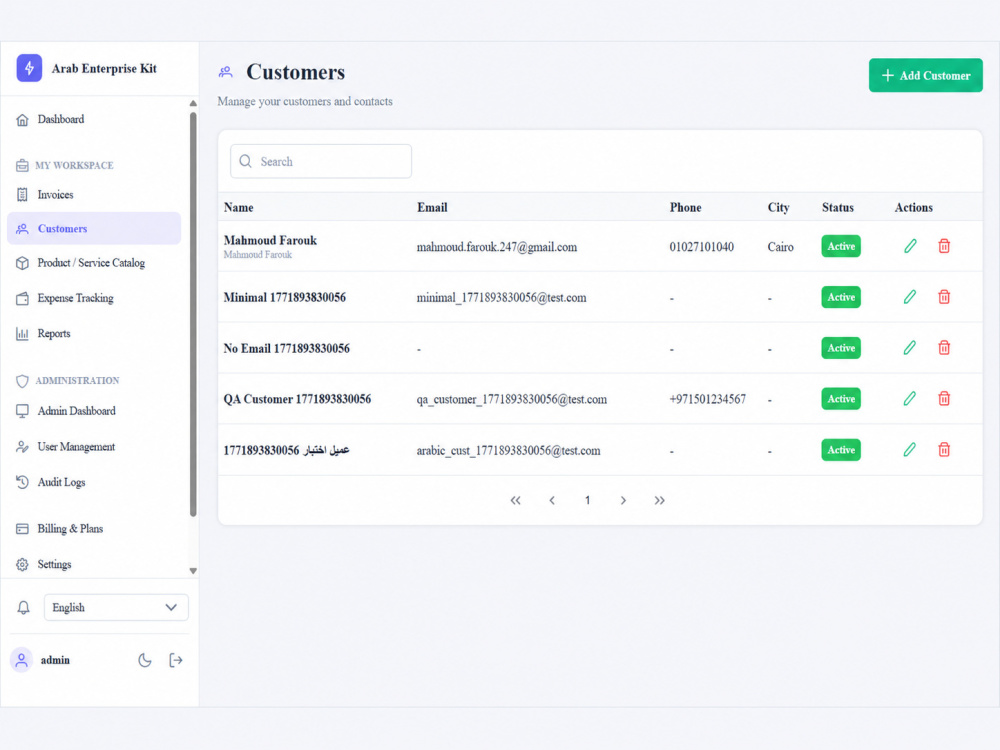Click the name Mahmoud Farouk

pos(270,240)
